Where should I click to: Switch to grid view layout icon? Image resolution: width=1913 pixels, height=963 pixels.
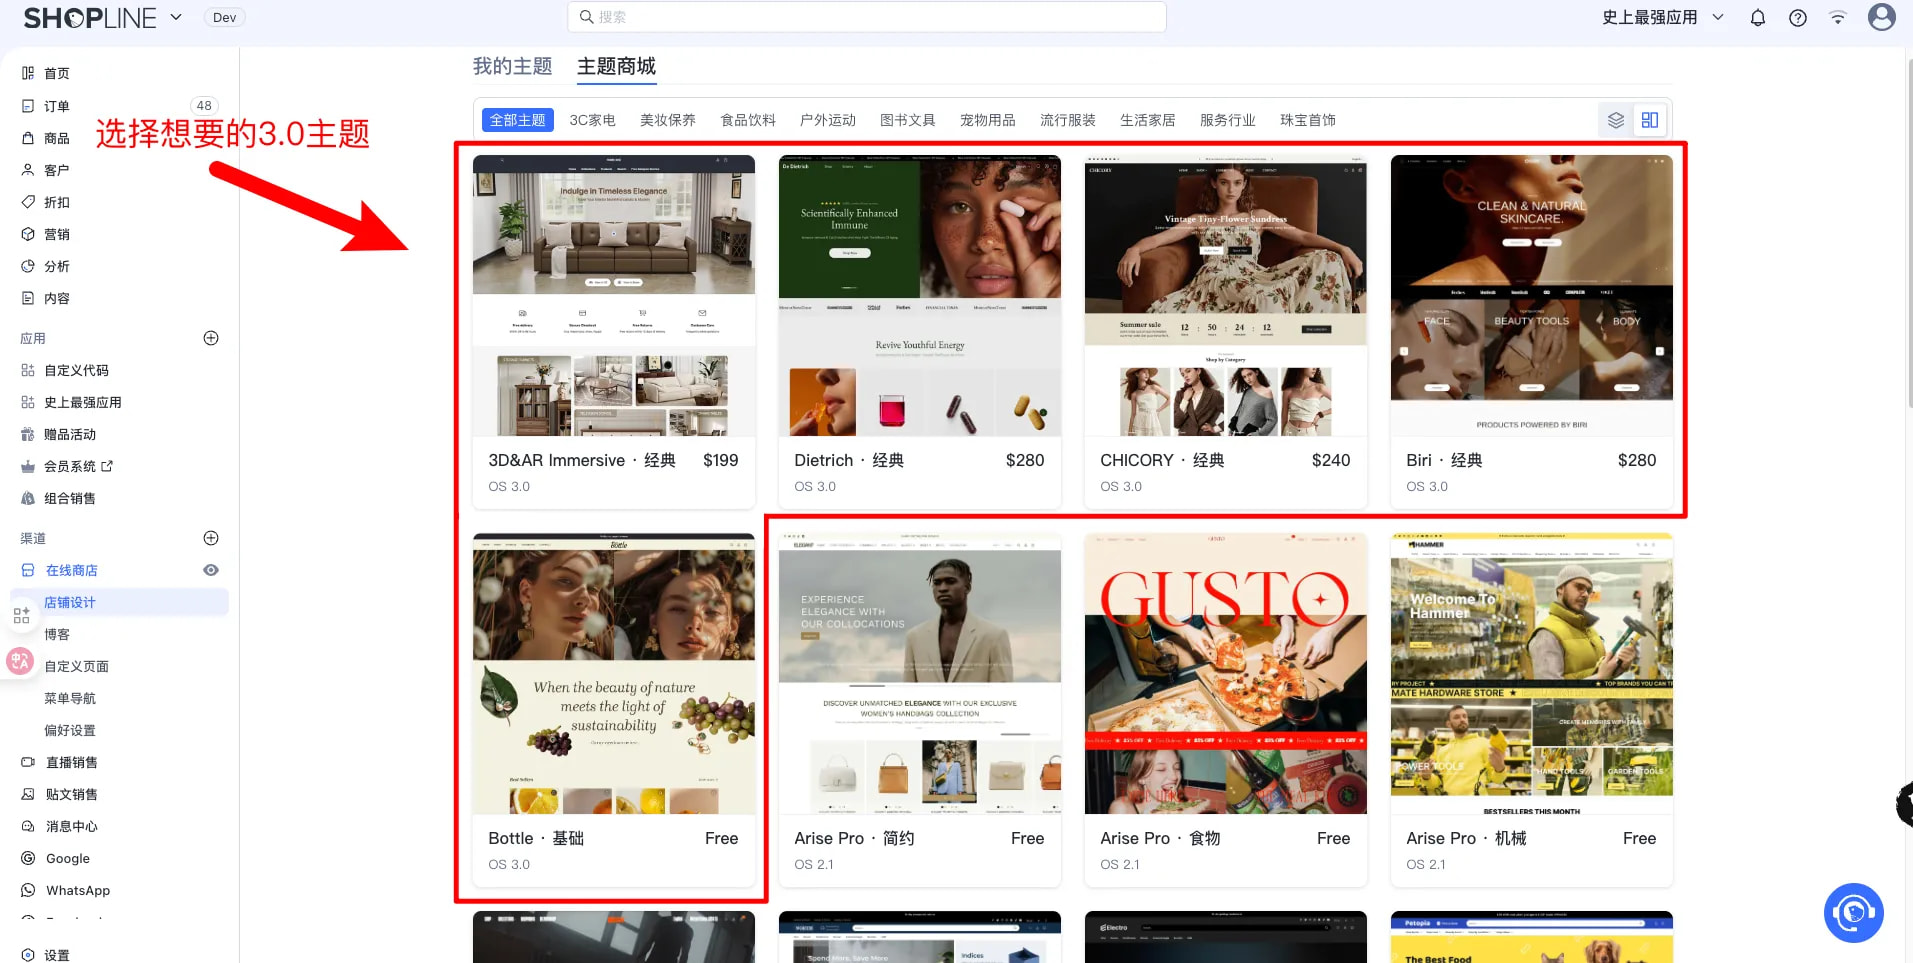click(1649, 120)
